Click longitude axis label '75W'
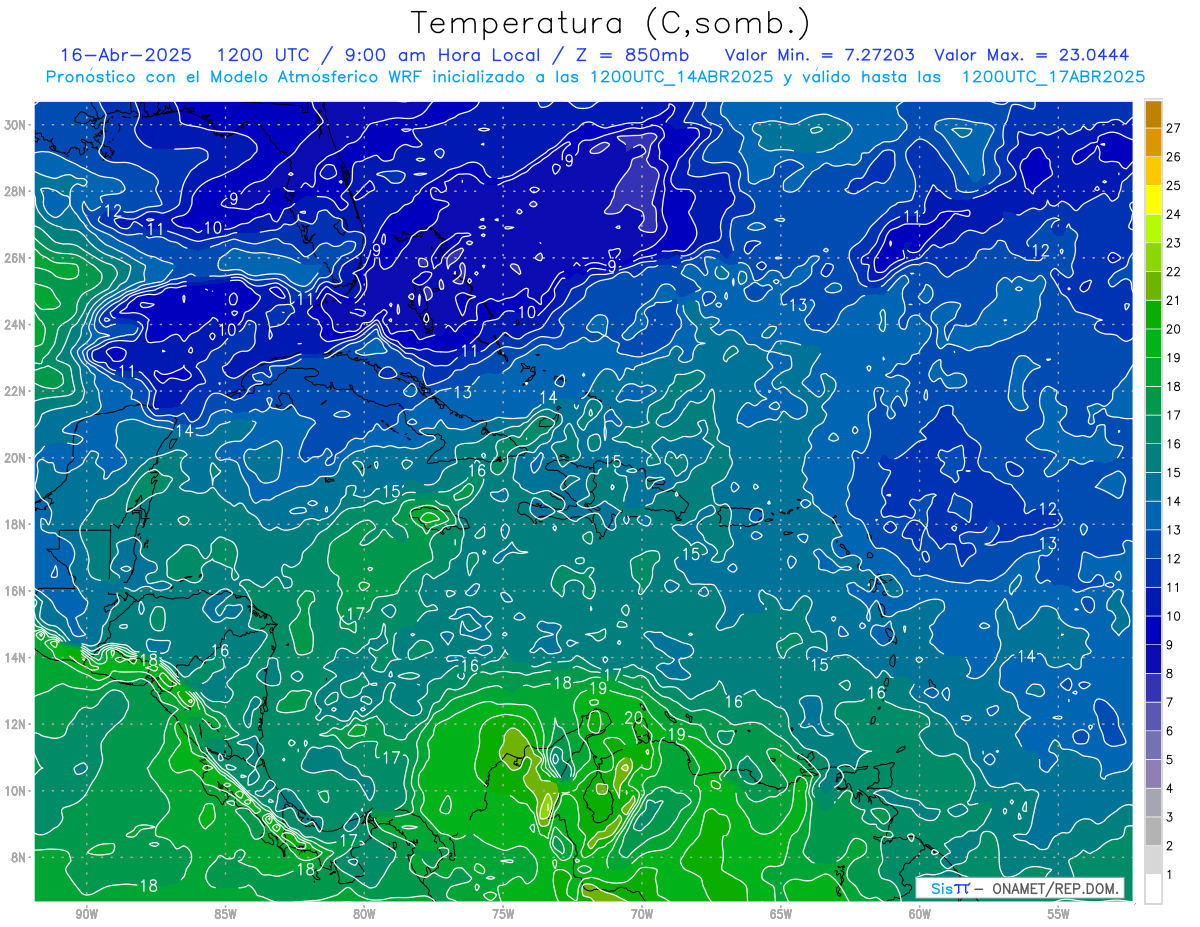This screenshot has width=1200, height=927. coord(503,914)
